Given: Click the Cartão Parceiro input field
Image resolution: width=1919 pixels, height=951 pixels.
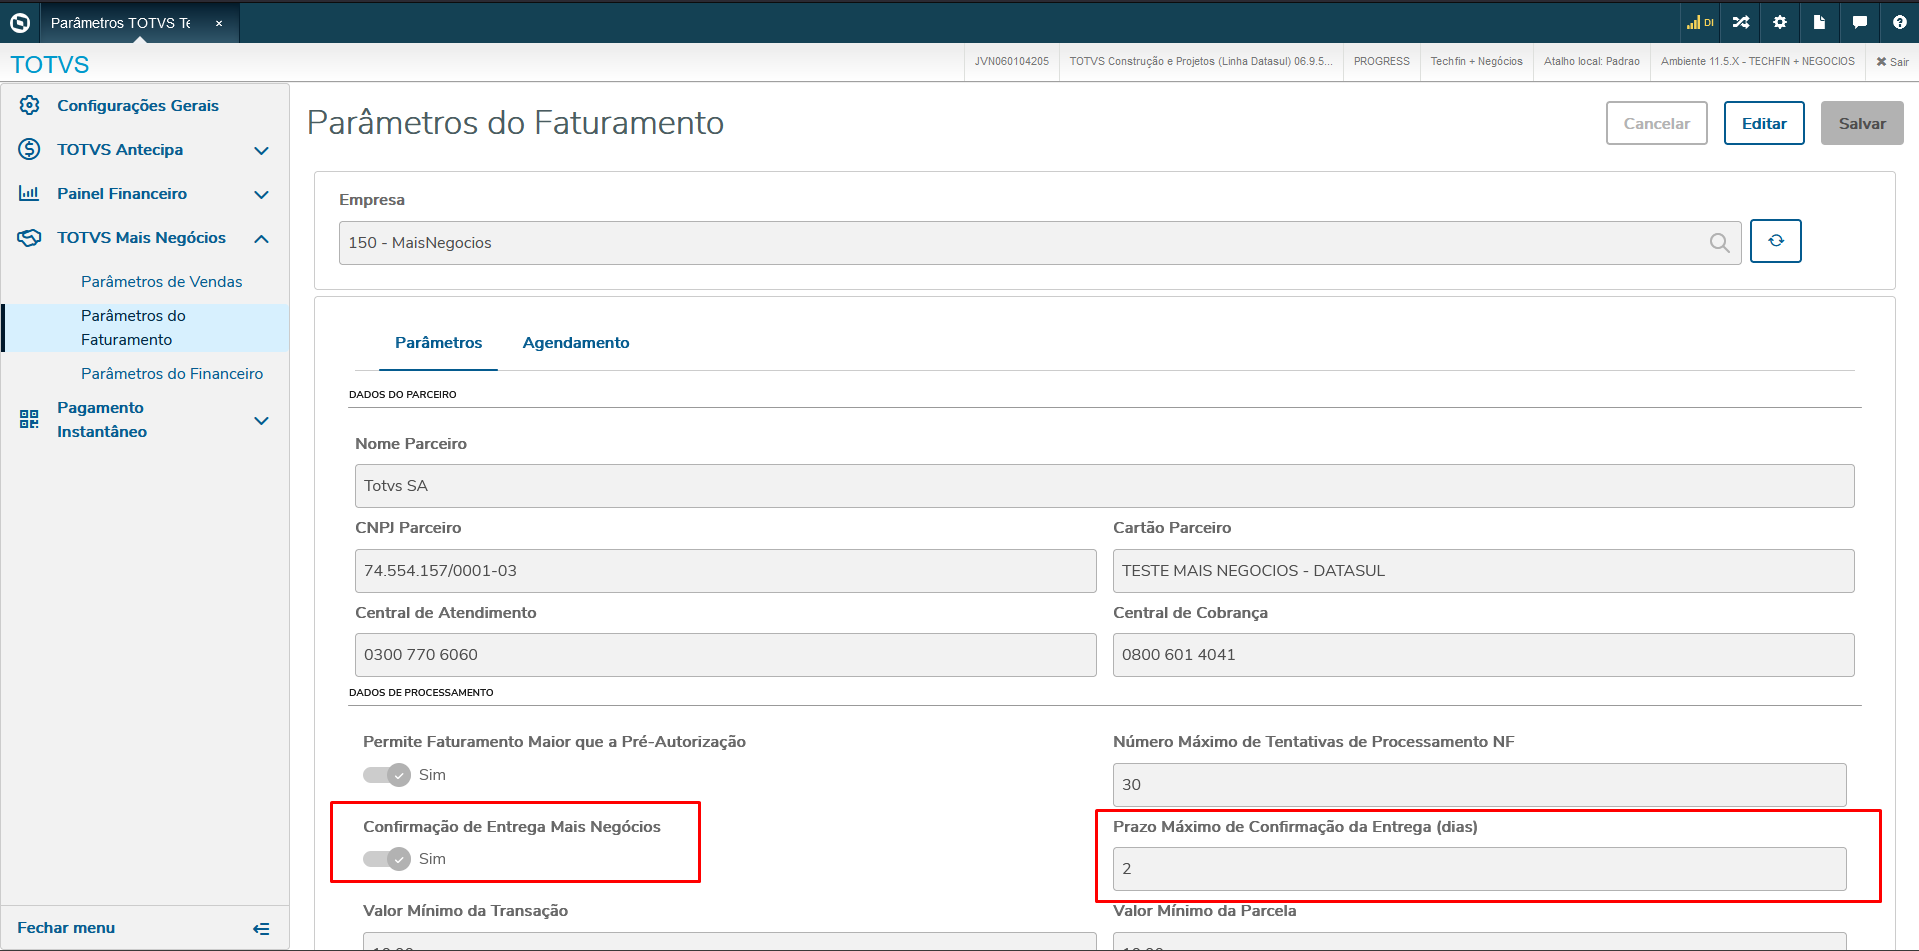Looking at the screenshot, I should coord(1483,571).
